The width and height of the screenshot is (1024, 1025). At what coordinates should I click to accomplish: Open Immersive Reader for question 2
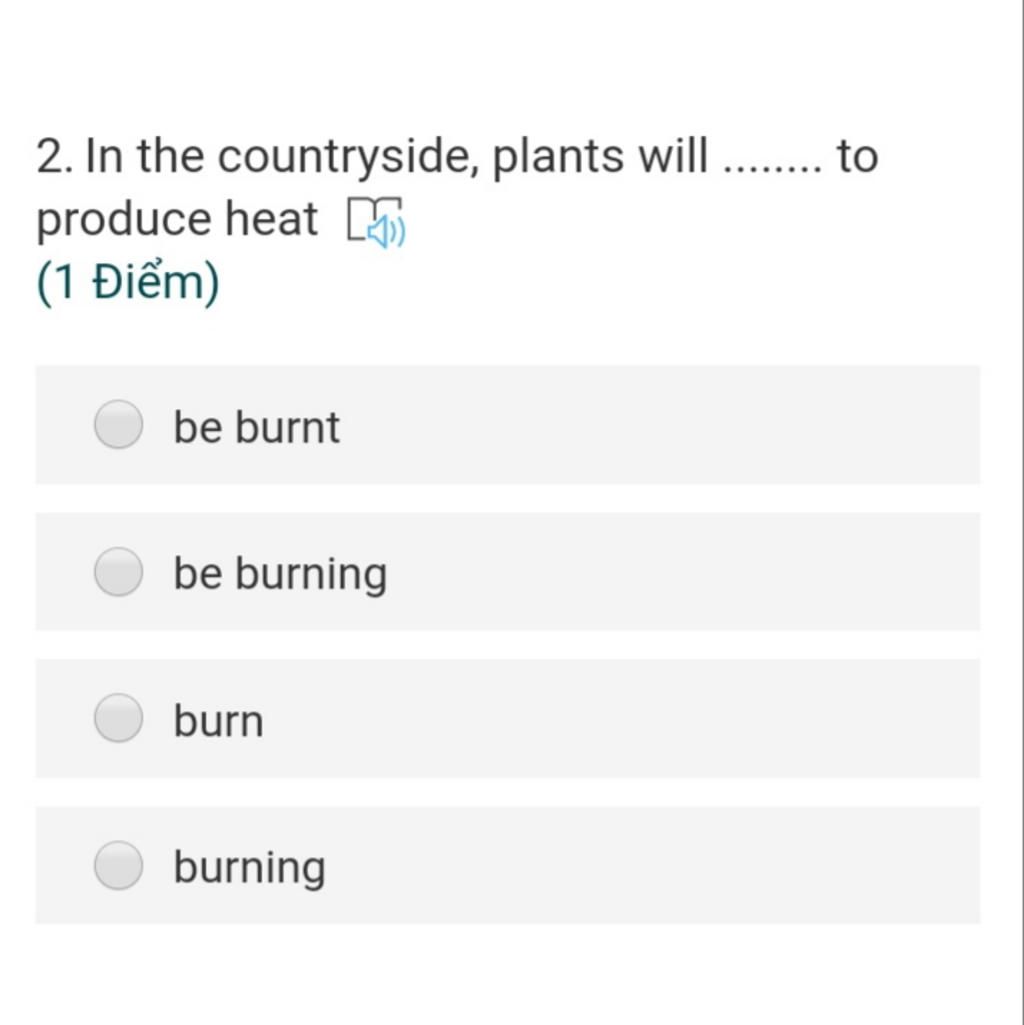click(376, 223)
